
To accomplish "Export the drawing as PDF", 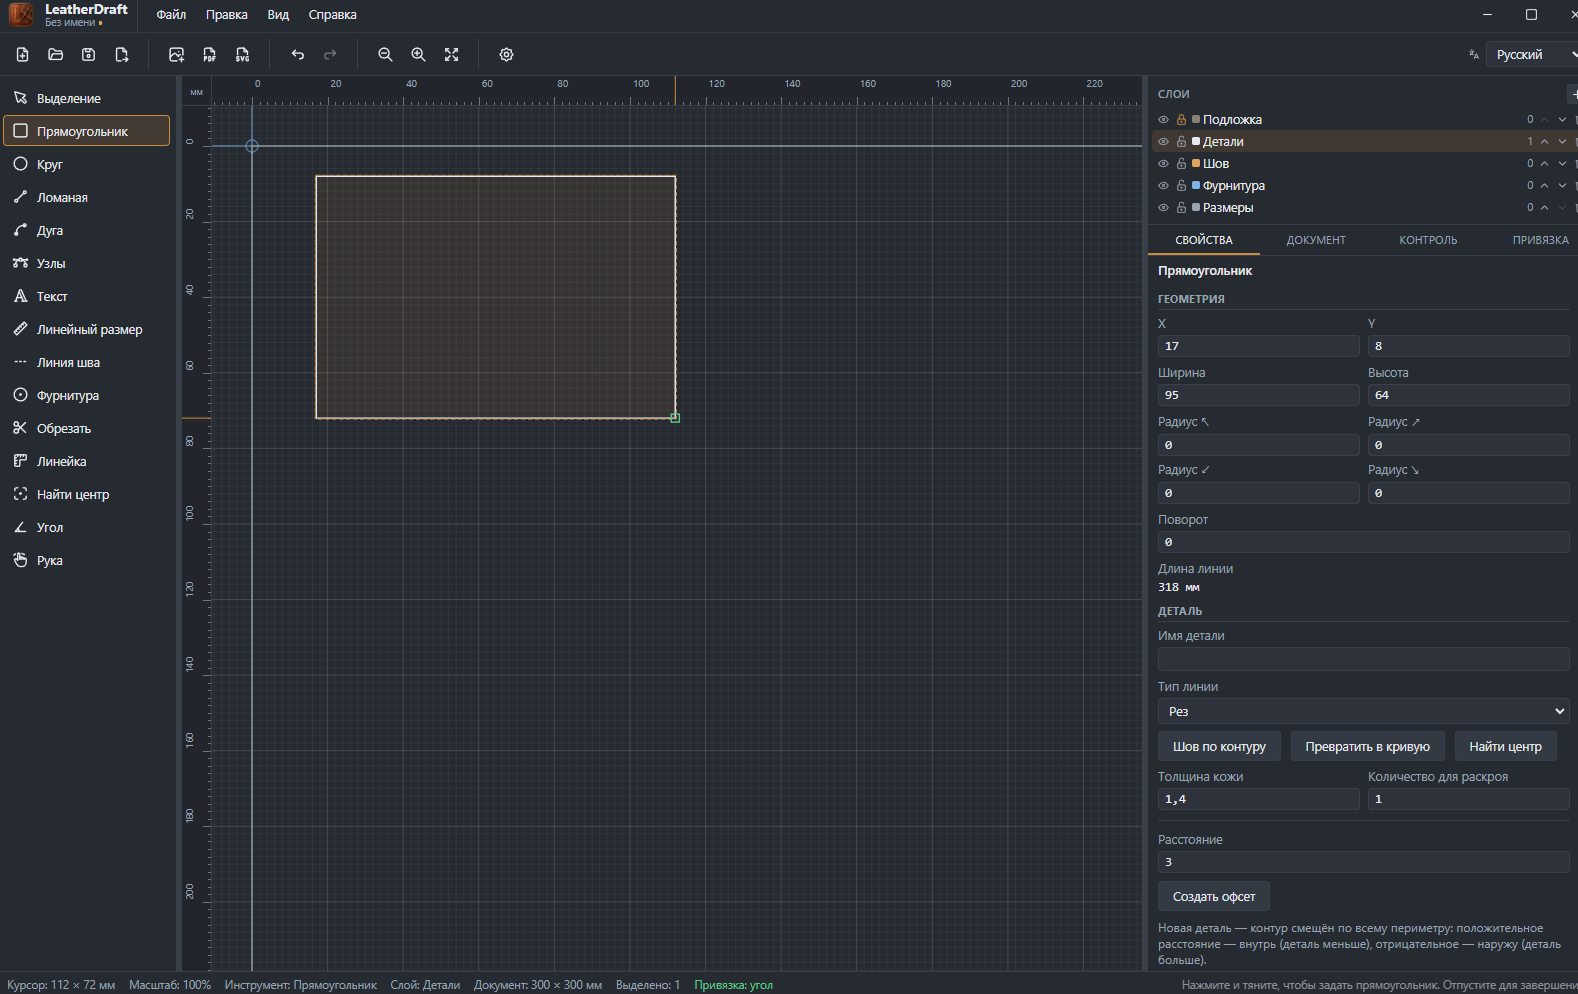I will click(x=209, y=55).
